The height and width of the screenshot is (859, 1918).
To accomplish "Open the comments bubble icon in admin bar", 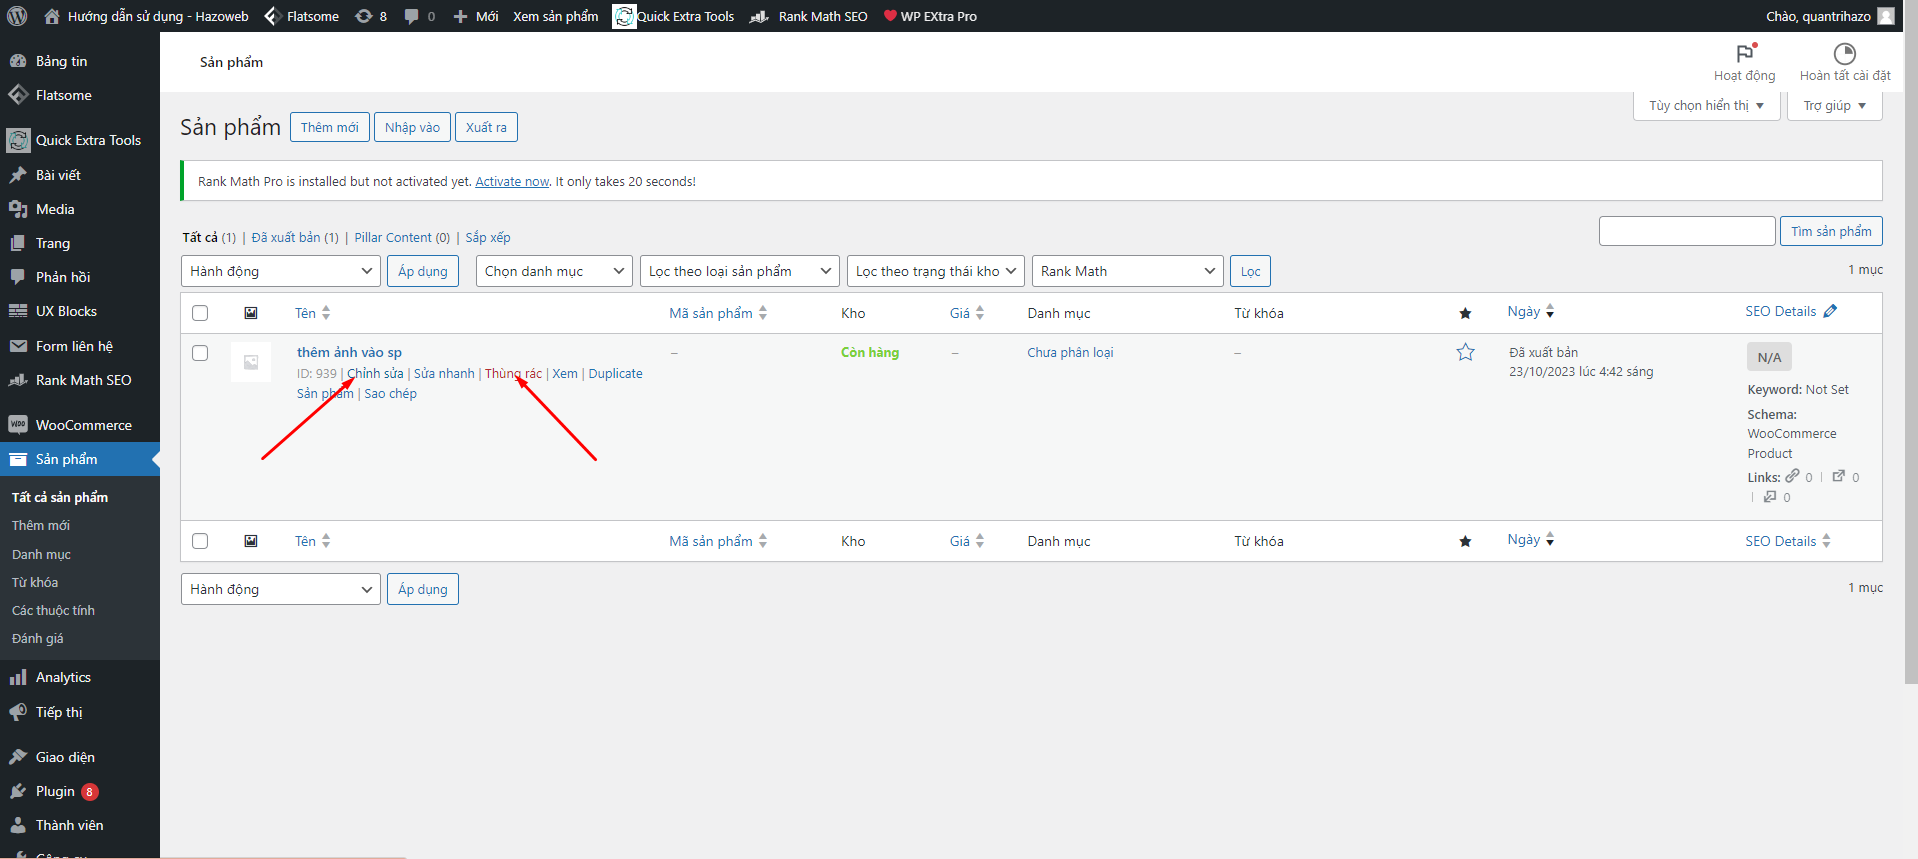I will pyautogui.click(x=411, y=16).
